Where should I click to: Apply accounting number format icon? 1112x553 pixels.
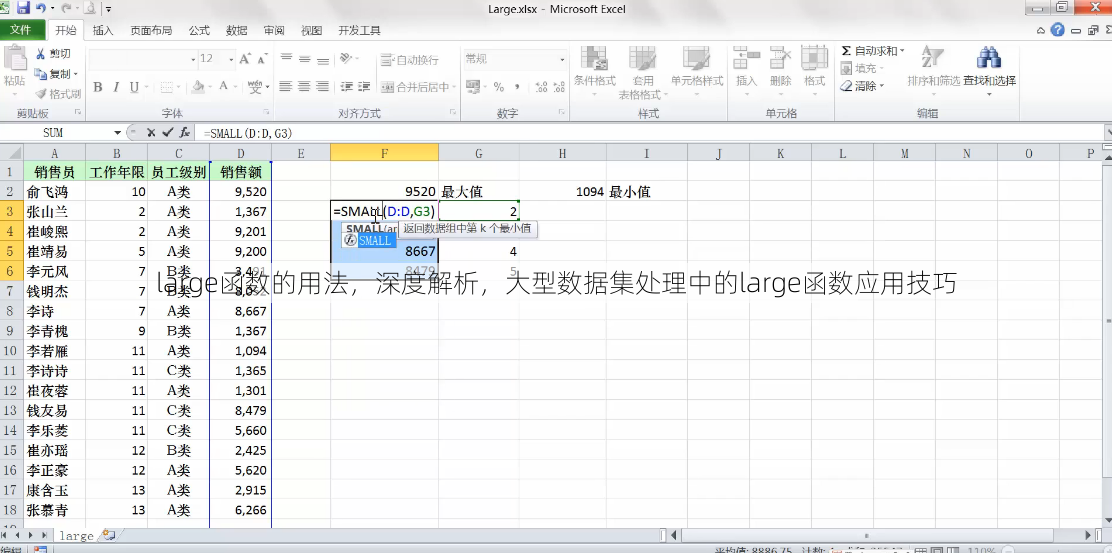pos(473,87)
